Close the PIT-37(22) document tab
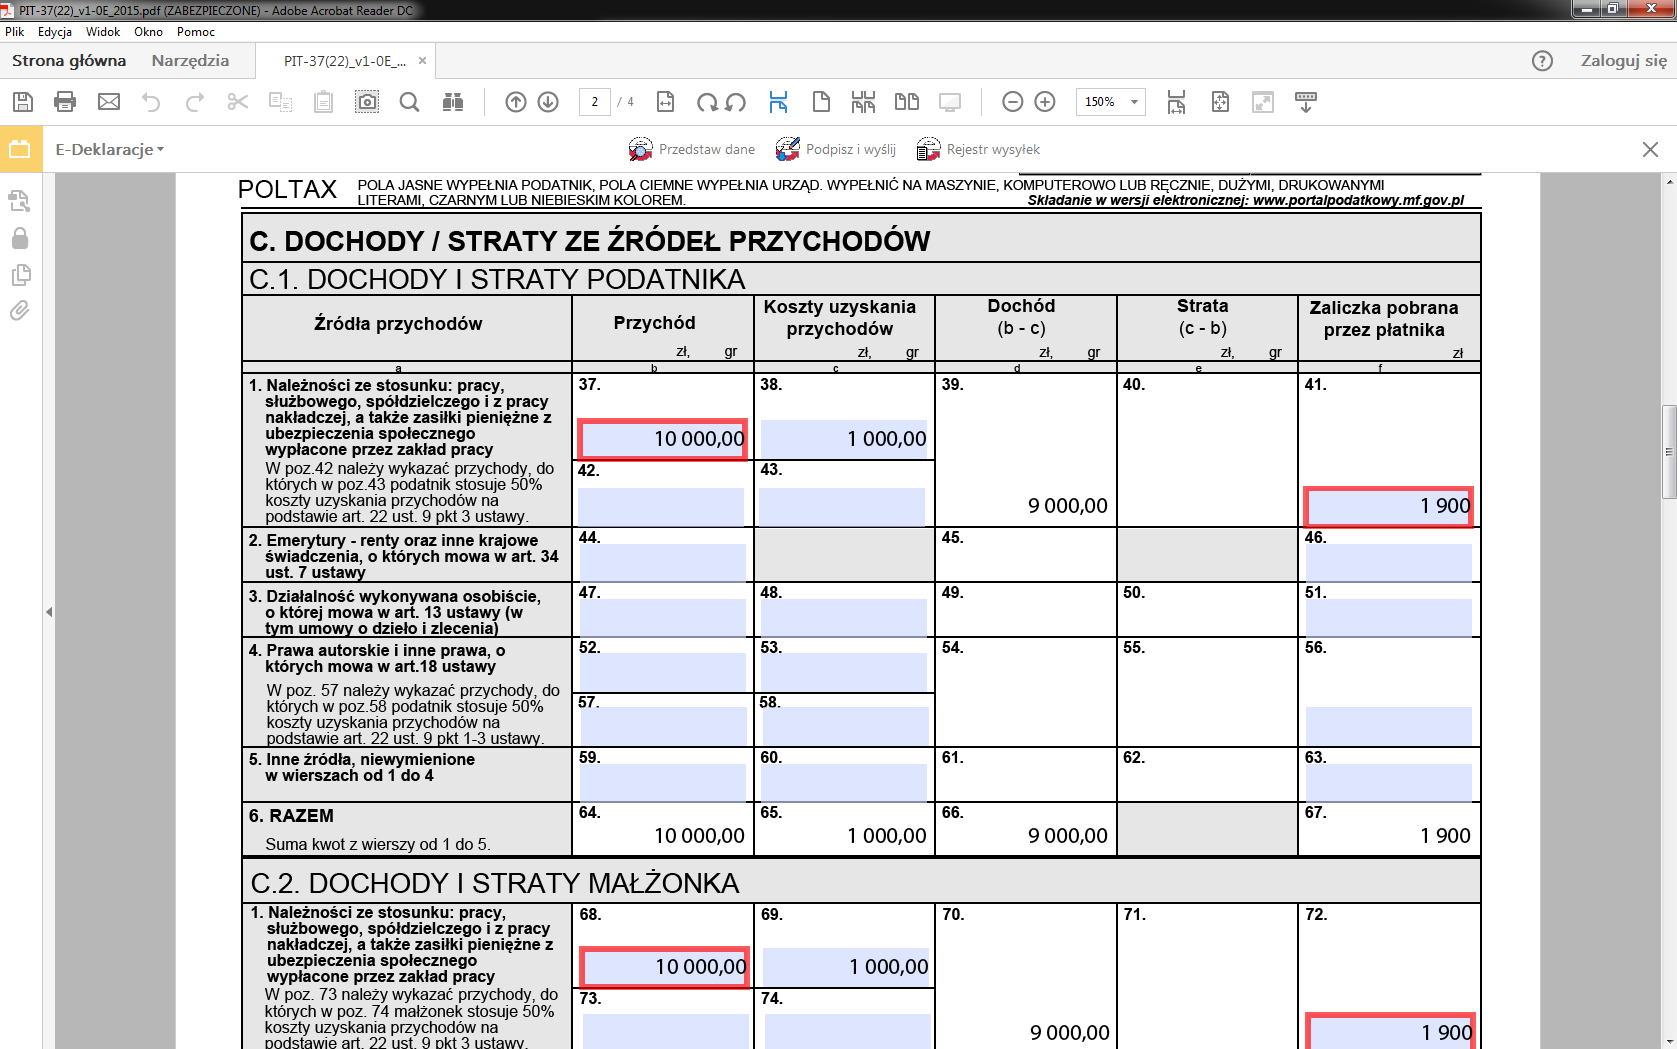1677x1049 pixels. [x=422, y=61]
